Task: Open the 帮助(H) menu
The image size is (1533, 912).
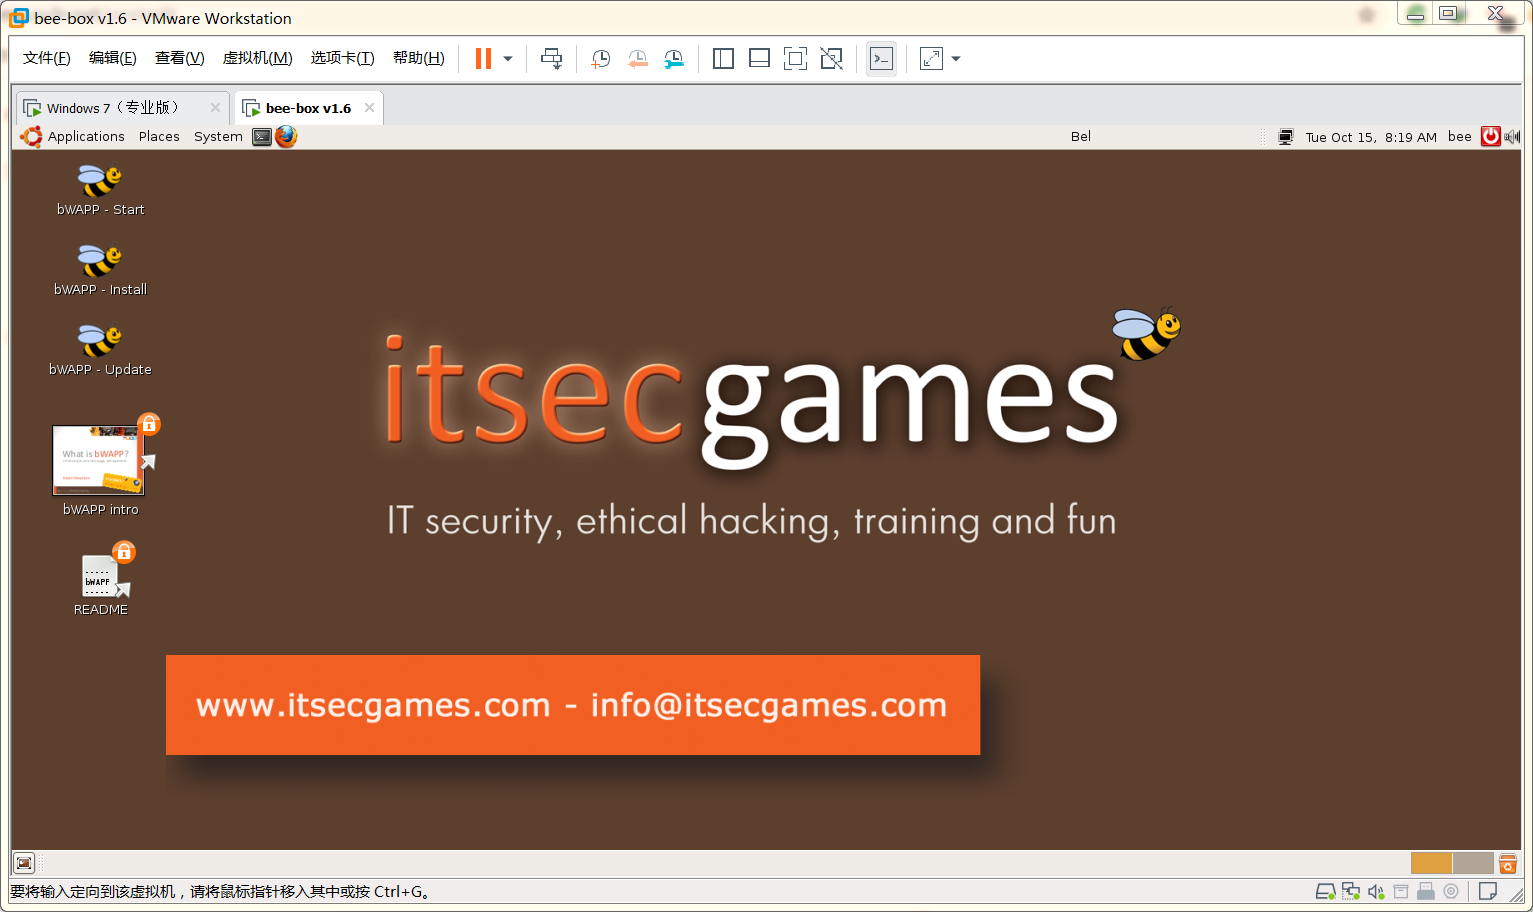Action: [418, 58]
